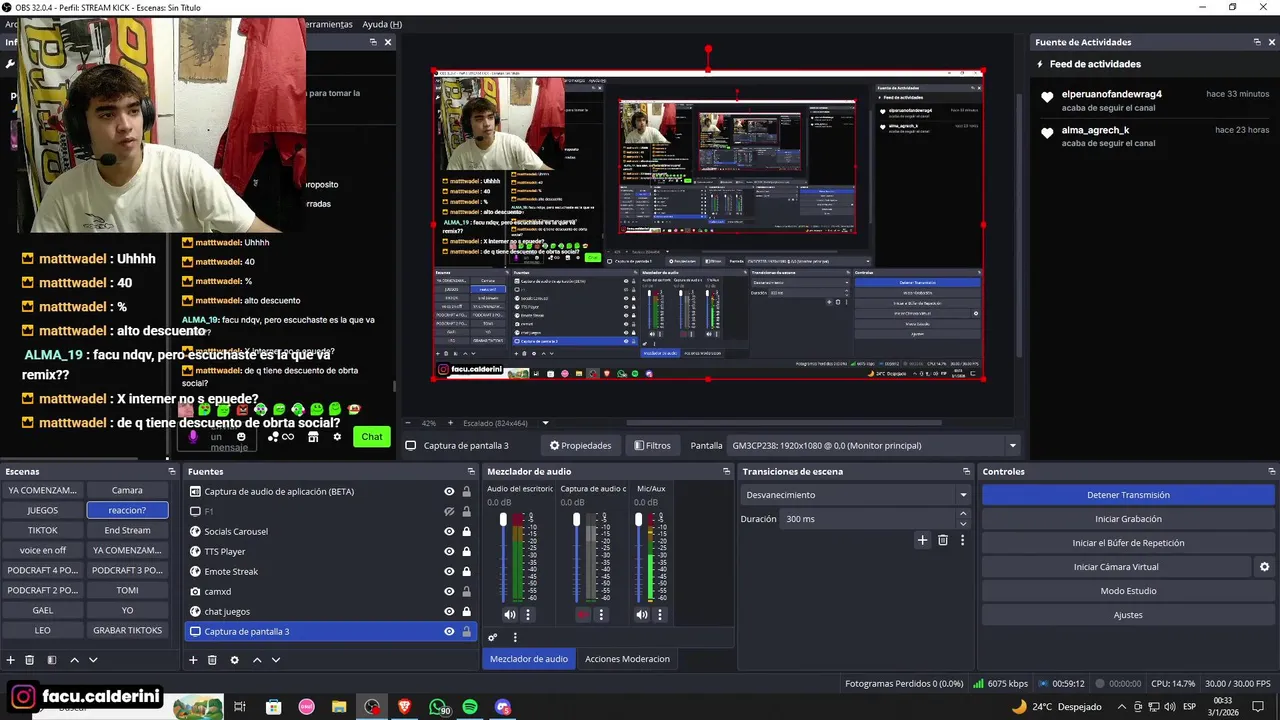Open Spotify from the Windows taskbar
Viewport: 1280px width, 720px height.
[470, 707]
